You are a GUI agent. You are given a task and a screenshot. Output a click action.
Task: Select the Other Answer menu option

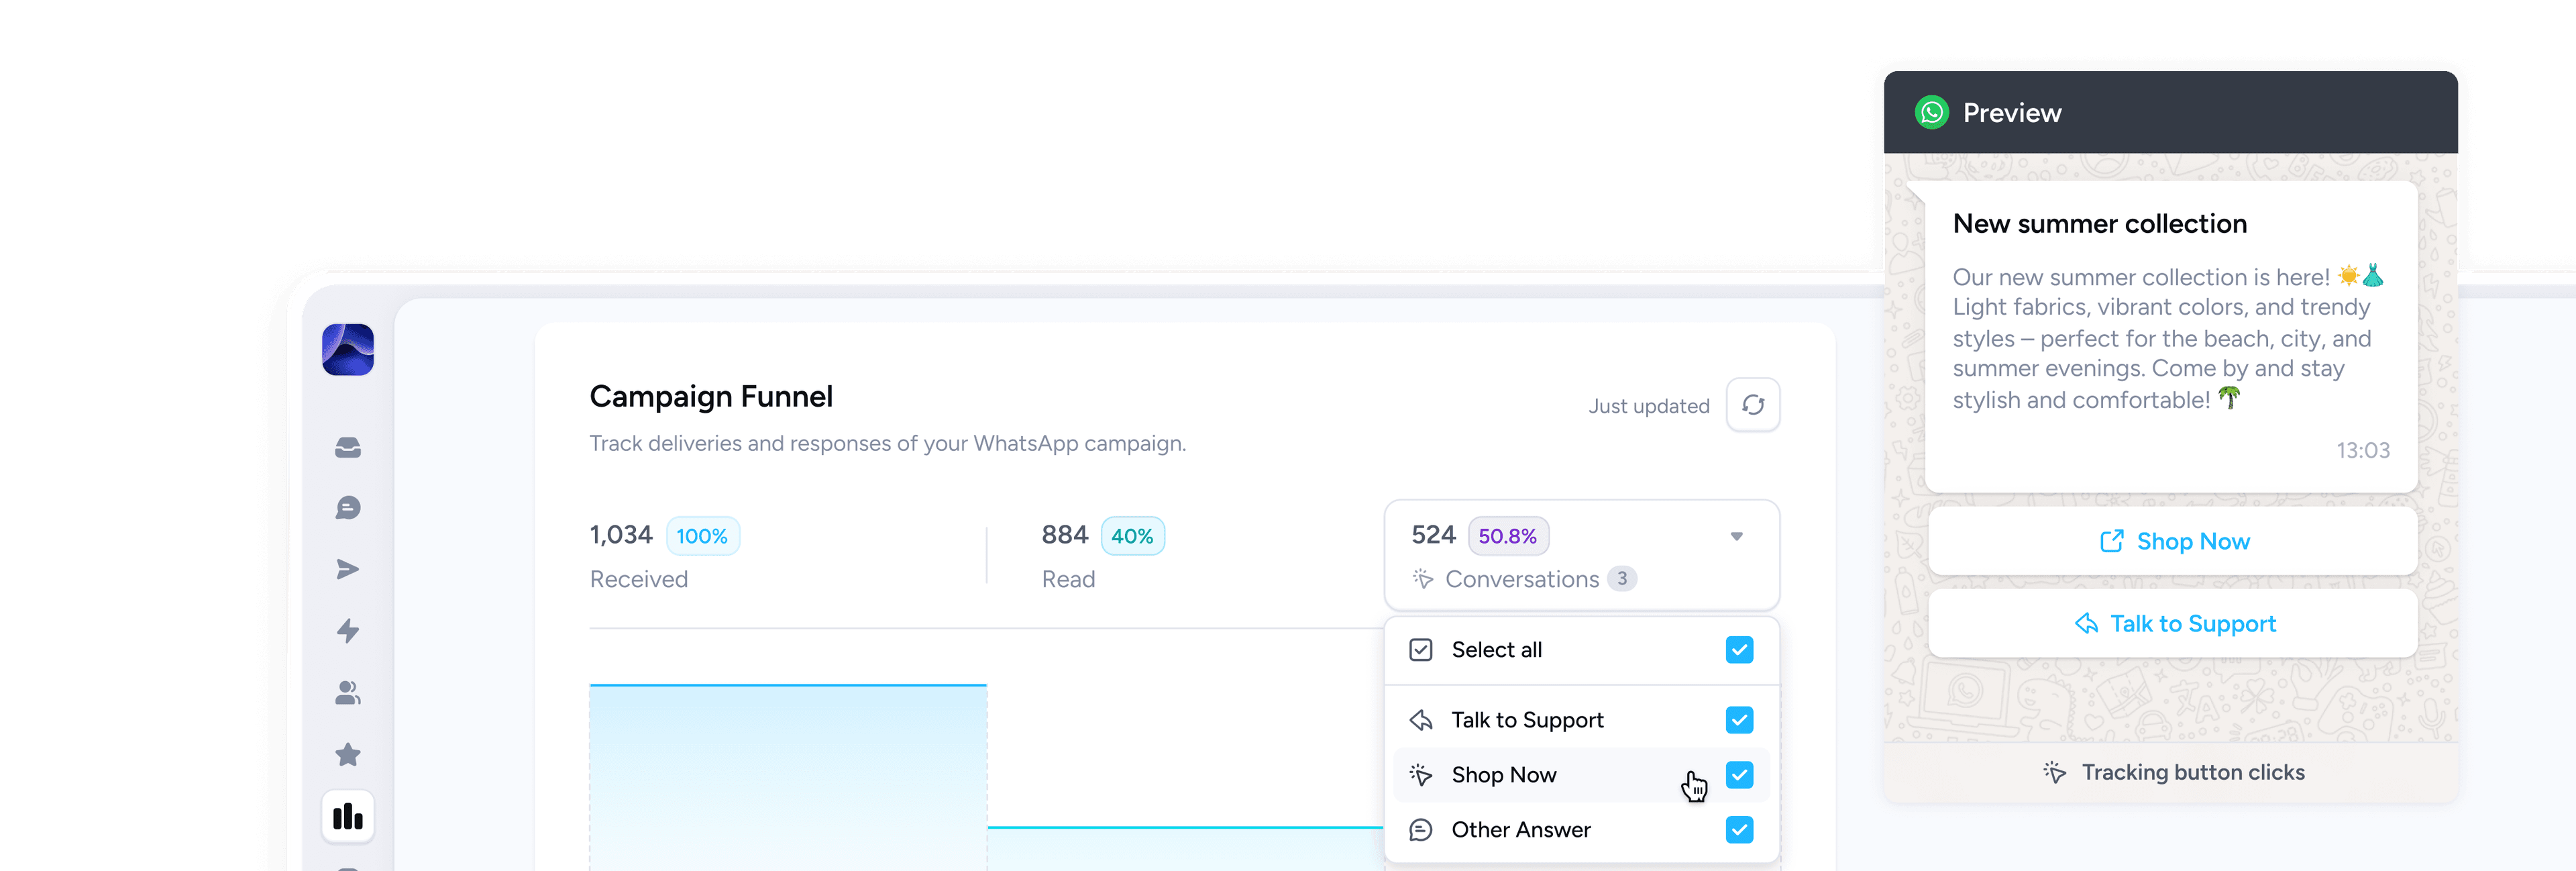(1520, 830)
